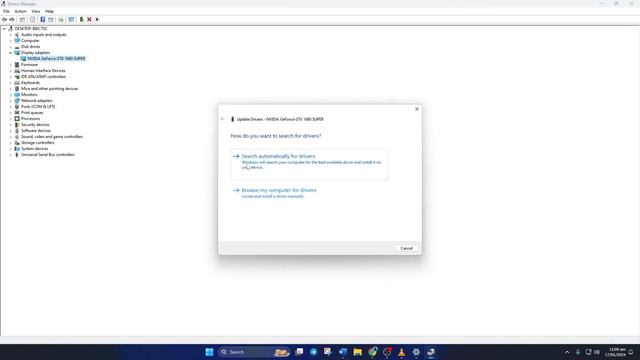Expand the Keyboards category

coord(11,82)
